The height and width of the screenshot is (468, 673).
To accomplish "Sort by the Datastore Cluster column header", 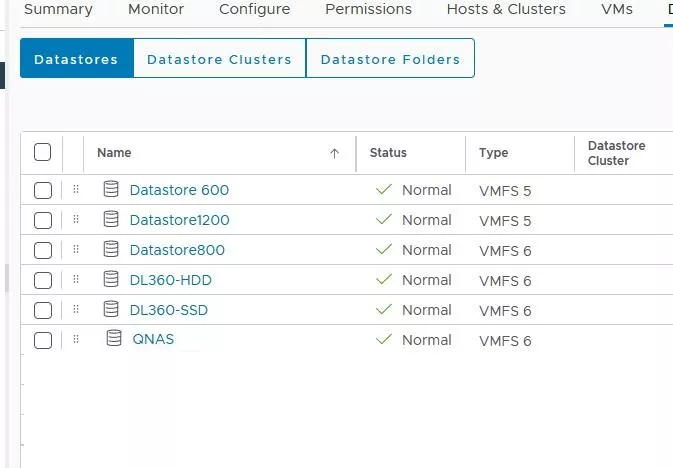I will (x=616, y=153).
